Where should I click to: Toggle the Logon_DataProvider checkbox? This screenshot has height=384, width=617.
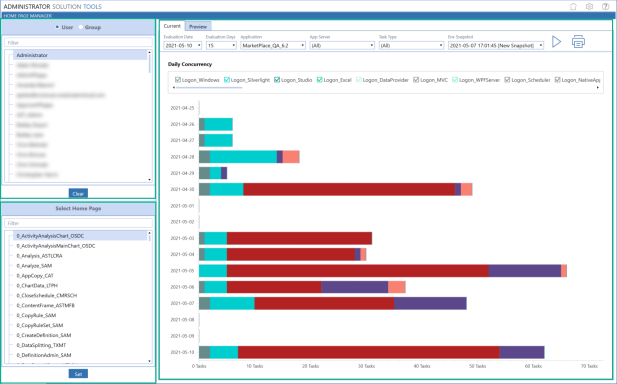click(358, 80)
